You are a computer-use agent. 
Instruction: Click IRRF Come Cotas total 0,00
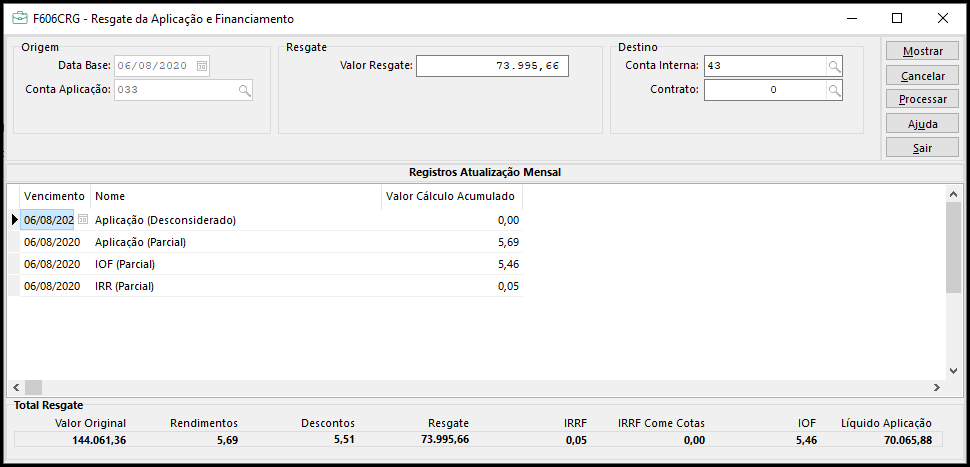(693, 440)
